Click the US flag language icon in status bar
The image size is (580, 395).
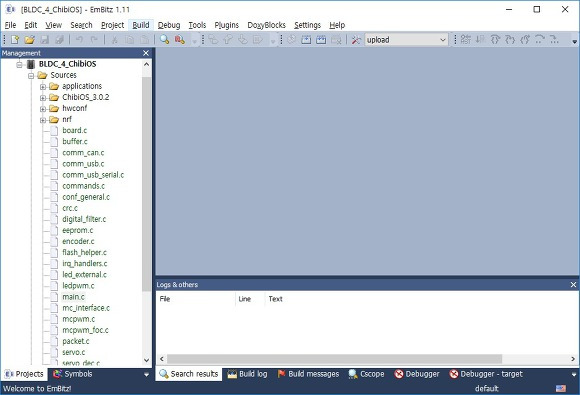(561, 388)
